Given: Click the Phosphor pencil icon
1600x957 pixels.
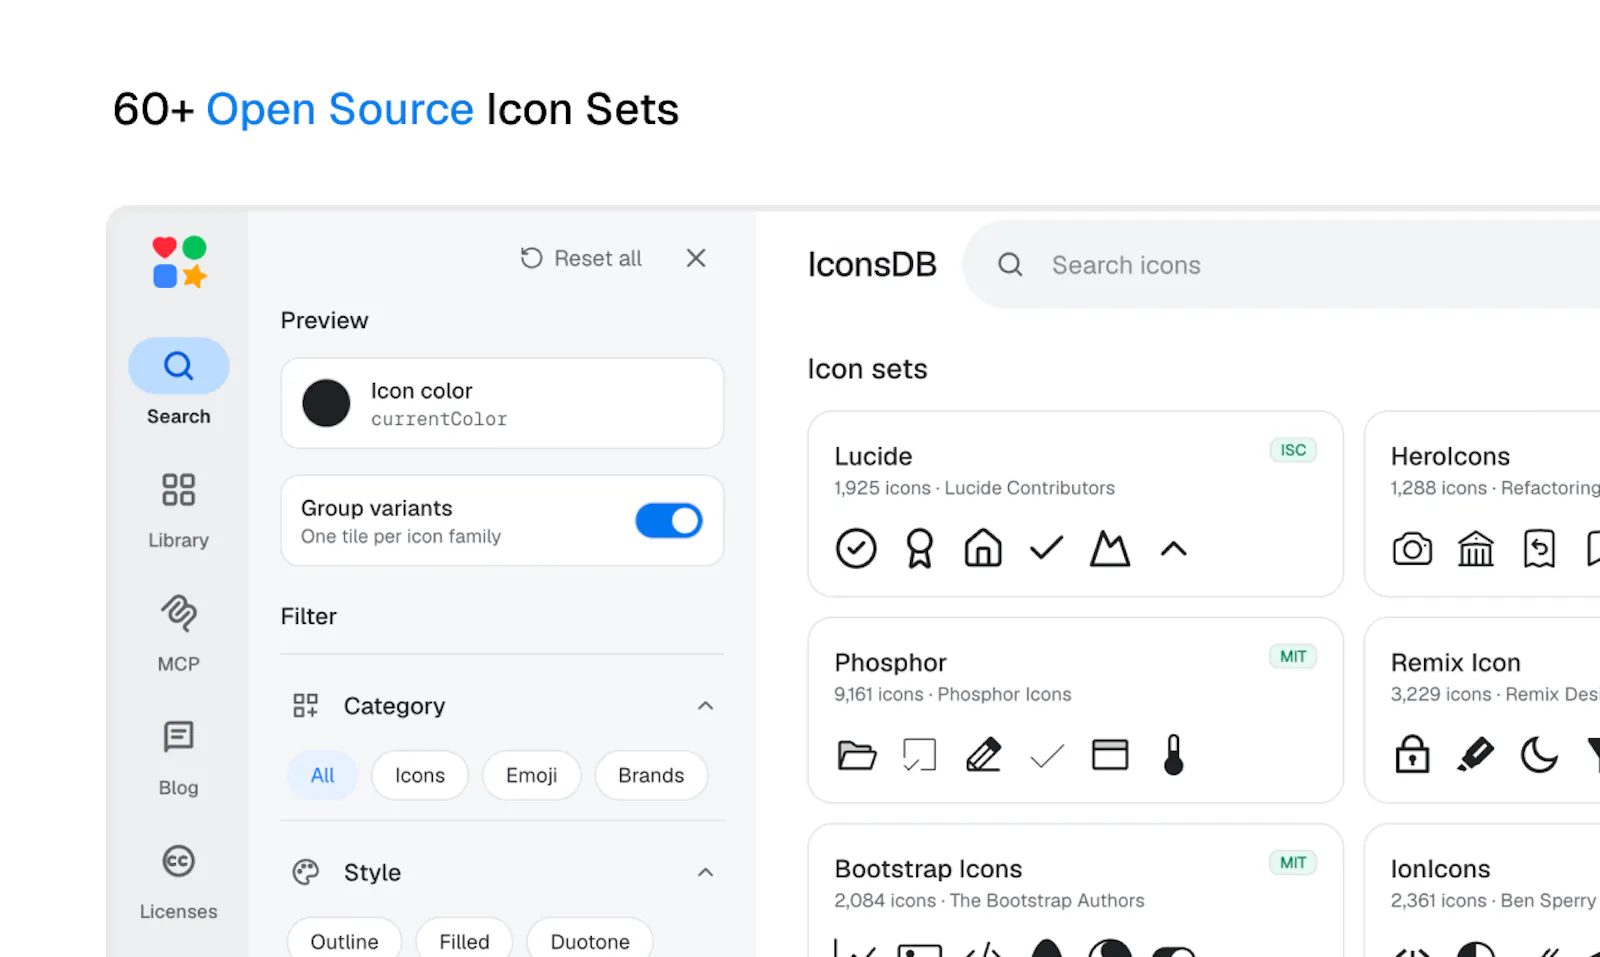Looking at the screenshot, I should 983,755.
